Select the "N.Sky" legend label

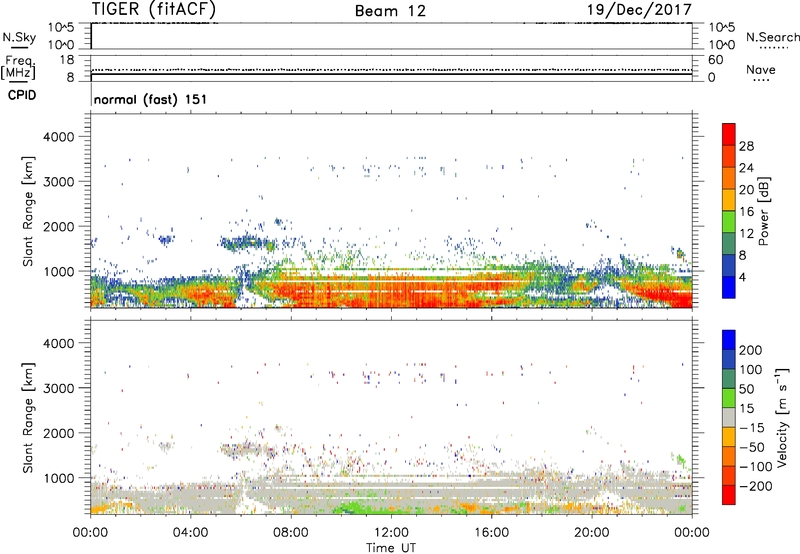19,37
